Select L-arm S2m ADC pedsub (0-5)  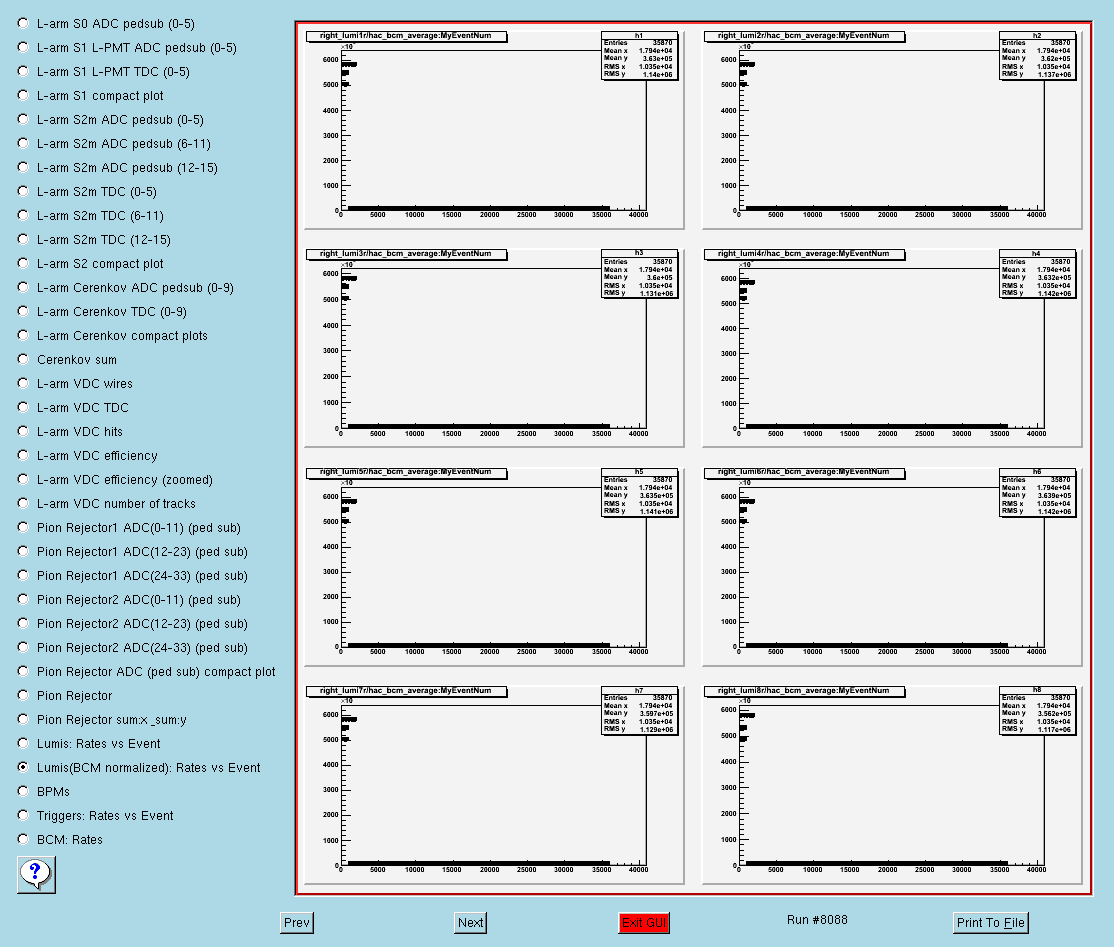[x=23, y=119]
